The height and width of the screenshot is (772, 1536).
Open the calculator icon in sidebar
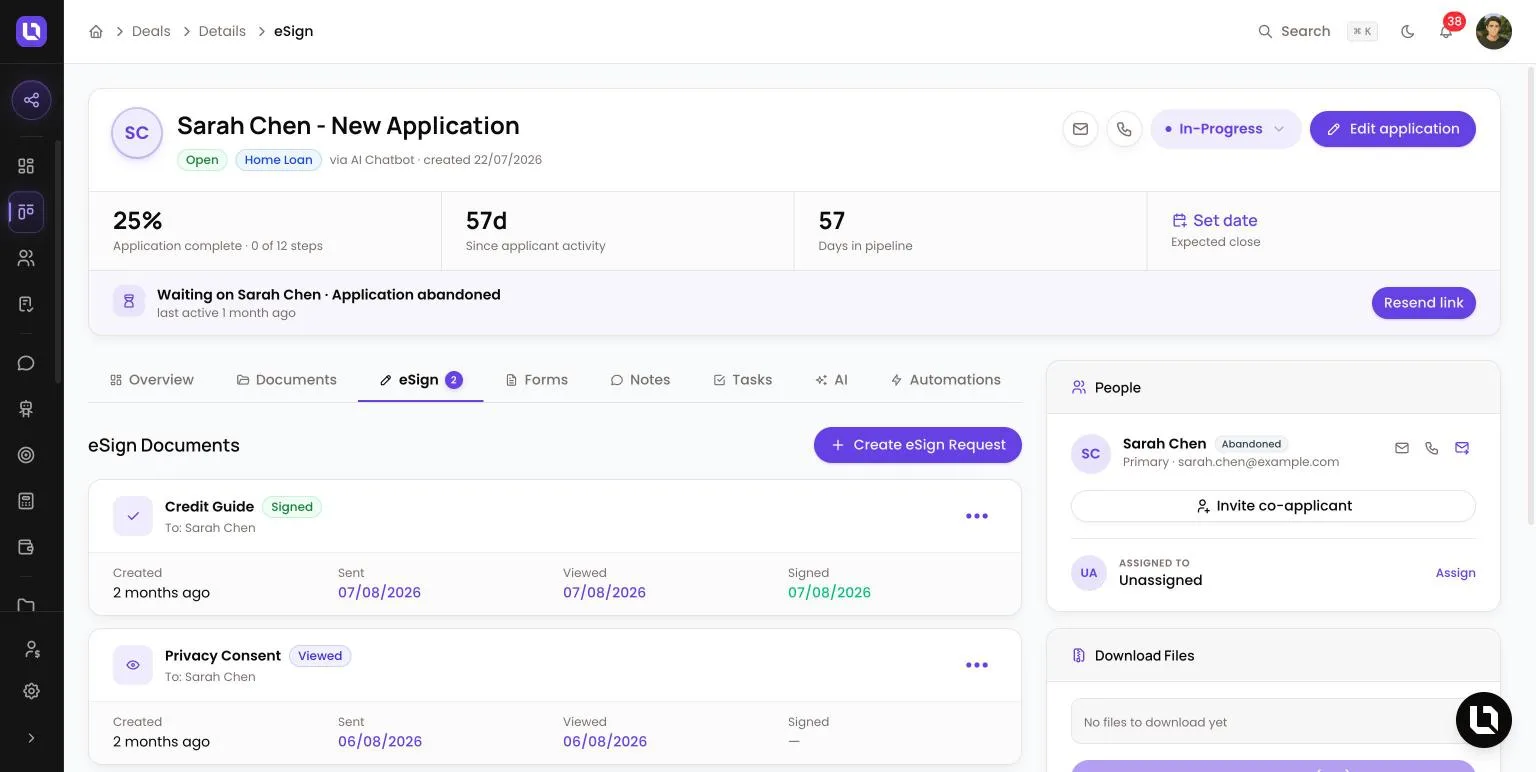(x=26, y=501)
